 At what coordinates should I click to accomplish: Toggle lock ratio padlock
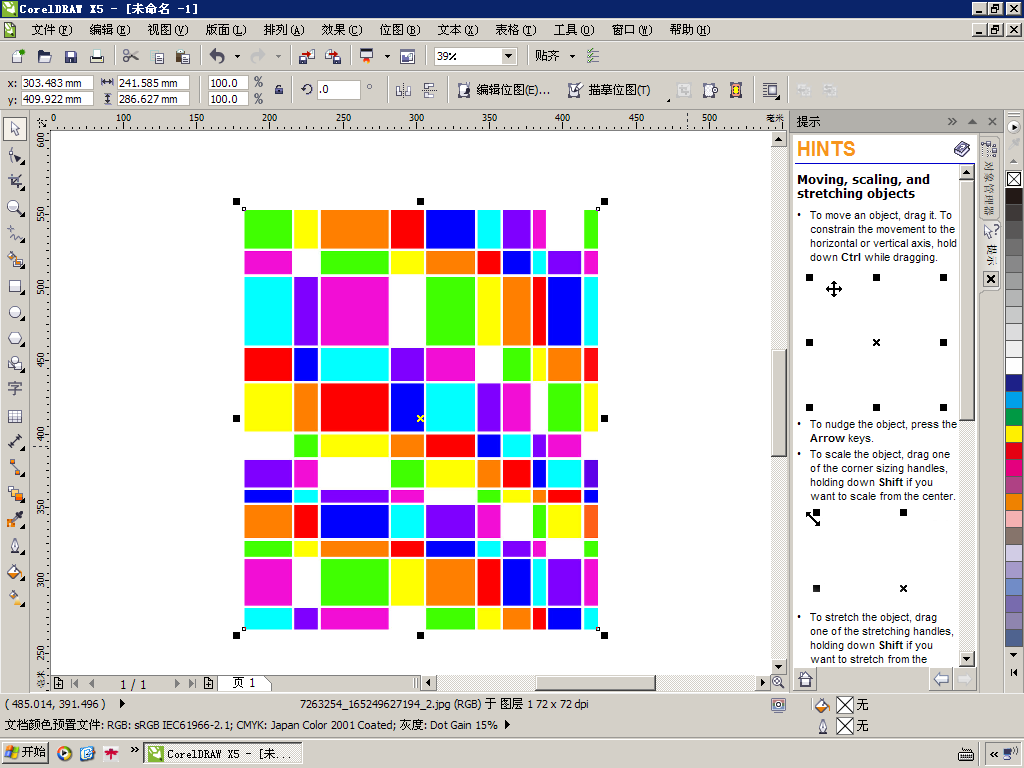[279, 90]
